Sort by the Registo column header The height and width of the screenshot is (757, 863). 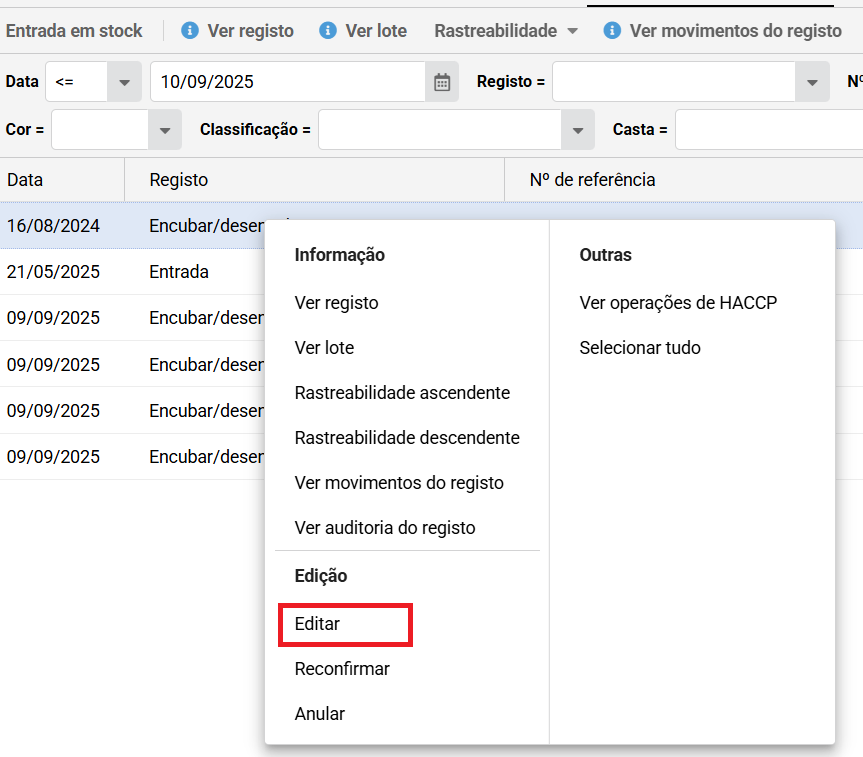314,180
